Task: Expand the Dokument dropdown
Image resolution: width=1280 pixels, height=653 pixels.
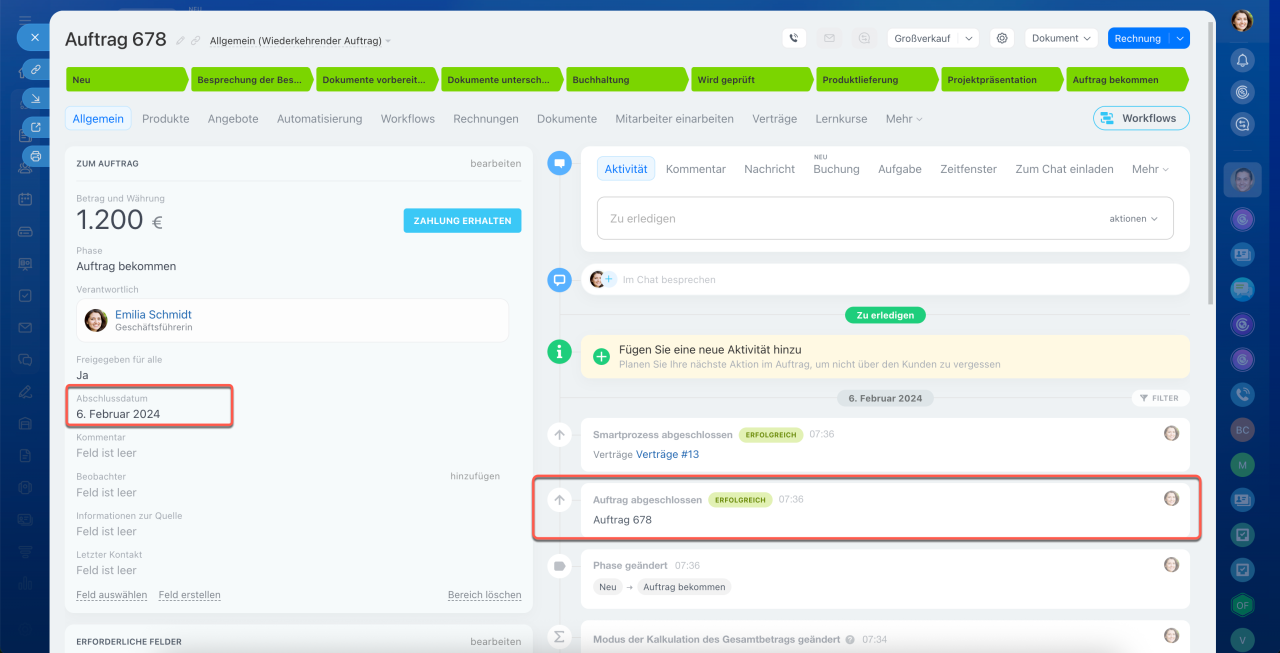Action: click(x=1061, y=38)
